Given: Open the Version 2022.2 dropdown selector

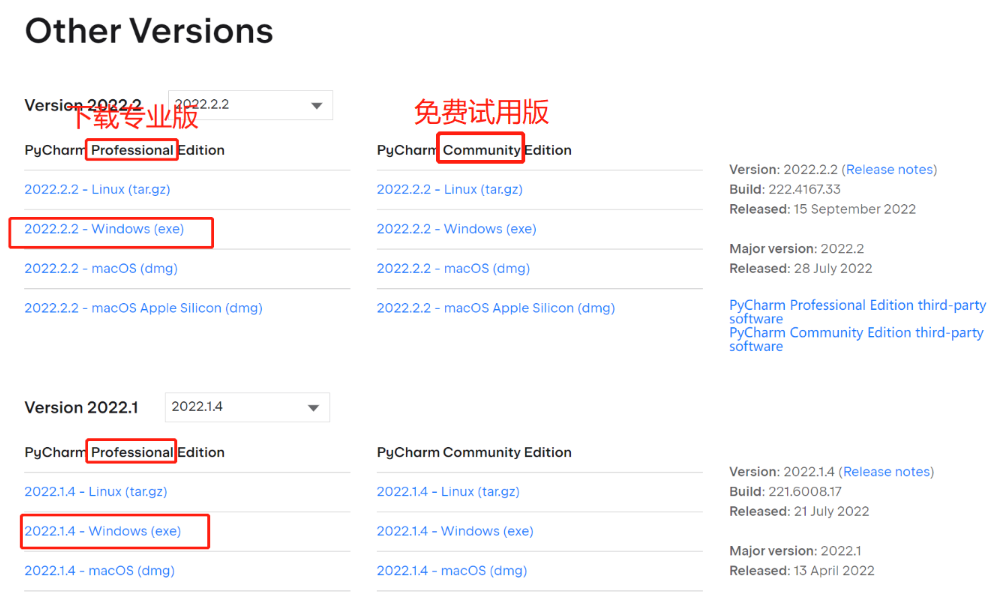Looking at the screenshot, I should tap(250, 105).
